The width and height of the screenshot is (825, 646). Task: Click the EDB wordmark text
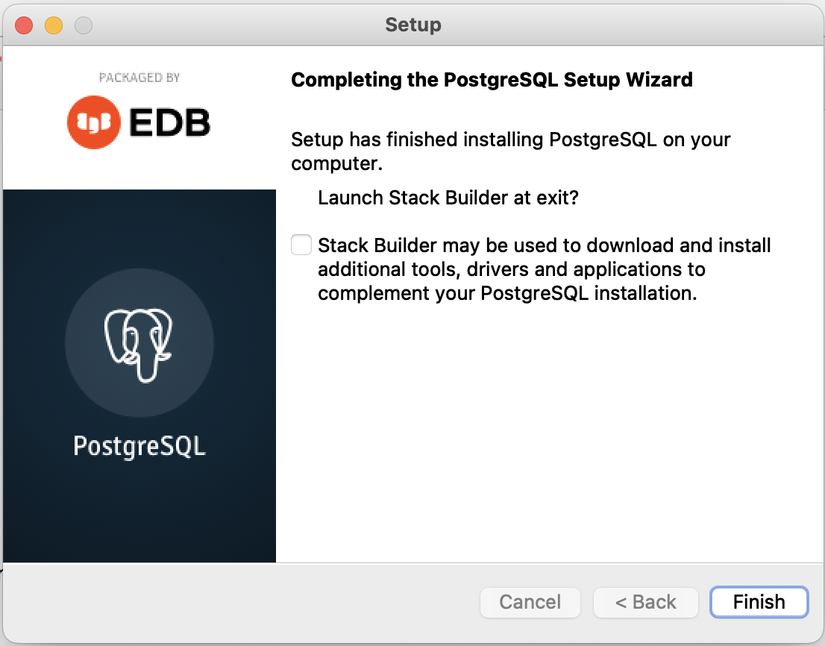169,122
